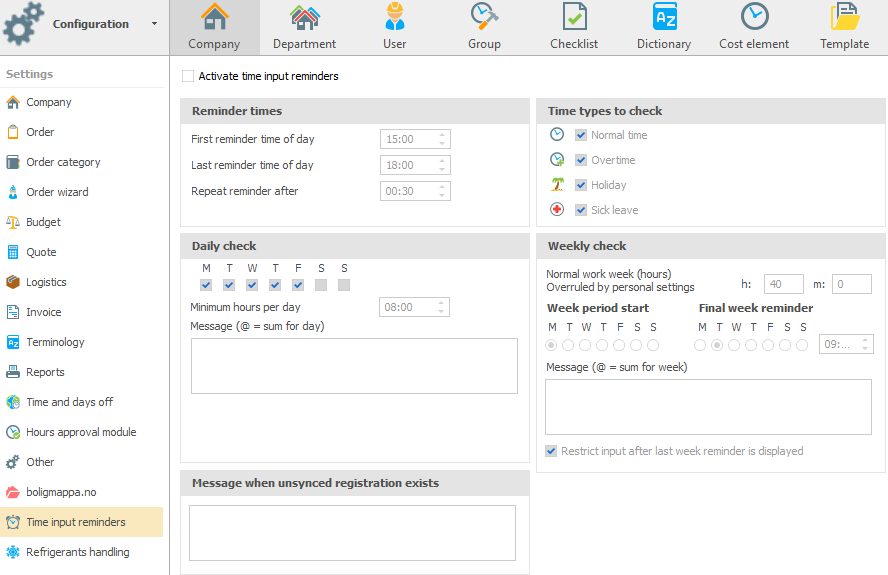Viewport: 888px width, 575px height.
Task: Open Time and days off settings
Action: click(x=82, y=402)
